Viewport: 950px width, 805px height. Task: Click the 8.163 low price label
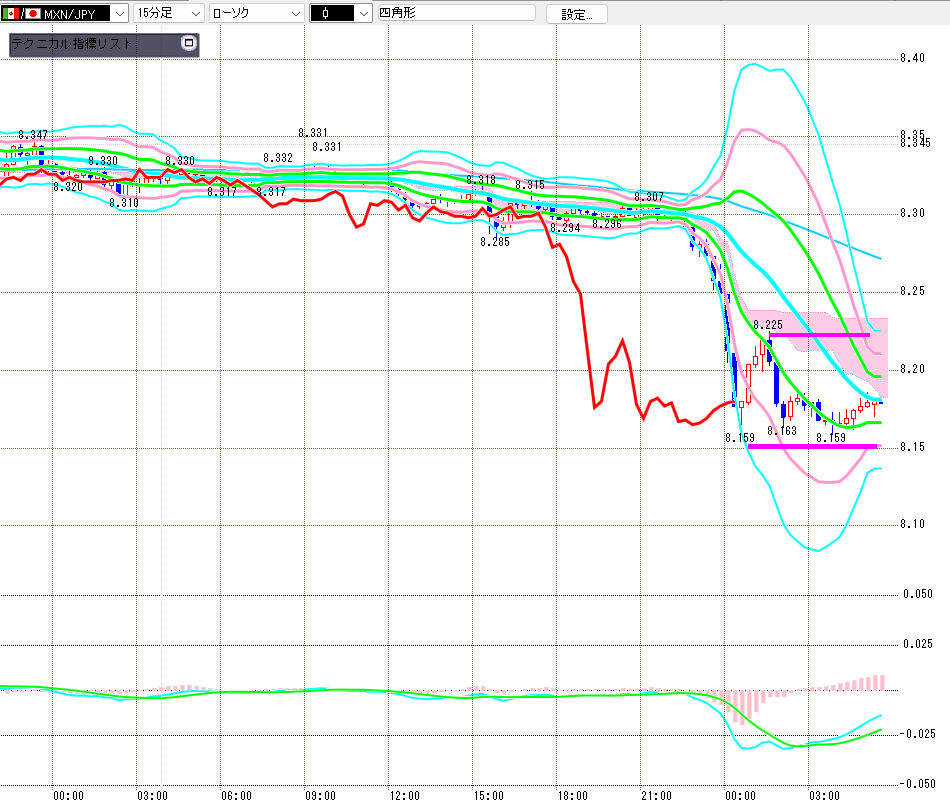[782, 431]
